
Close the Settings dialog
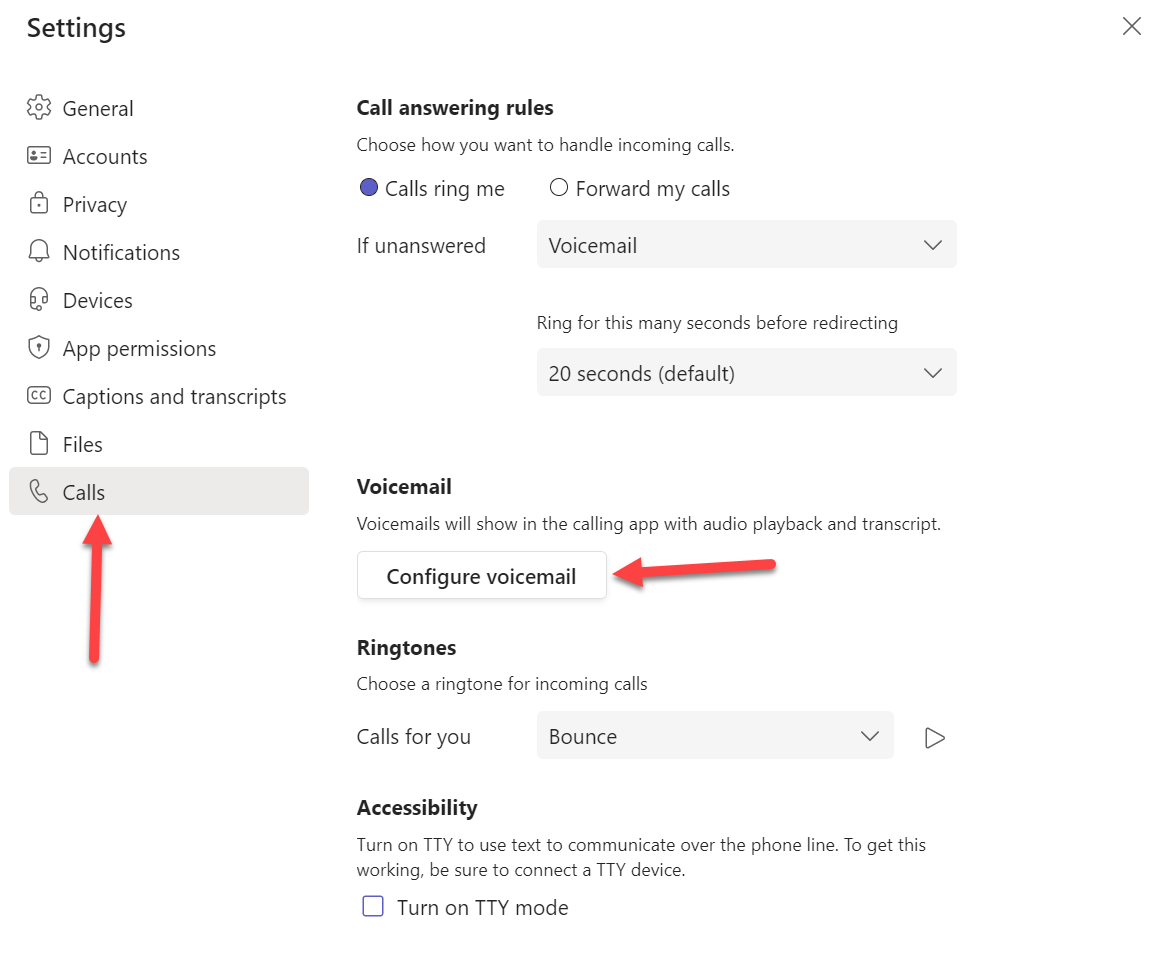[x=1131, y=27]
